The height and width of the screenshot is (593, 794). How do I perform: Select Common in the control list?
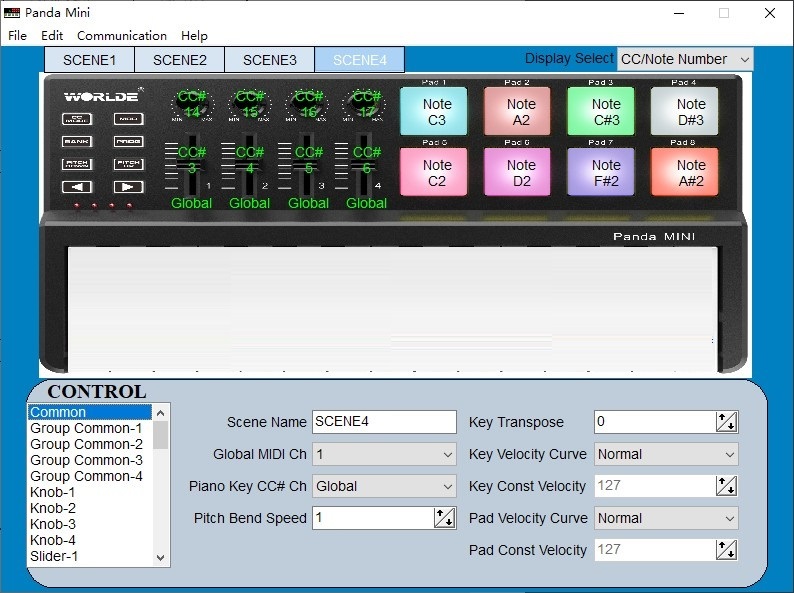click(x=90, y=412)
